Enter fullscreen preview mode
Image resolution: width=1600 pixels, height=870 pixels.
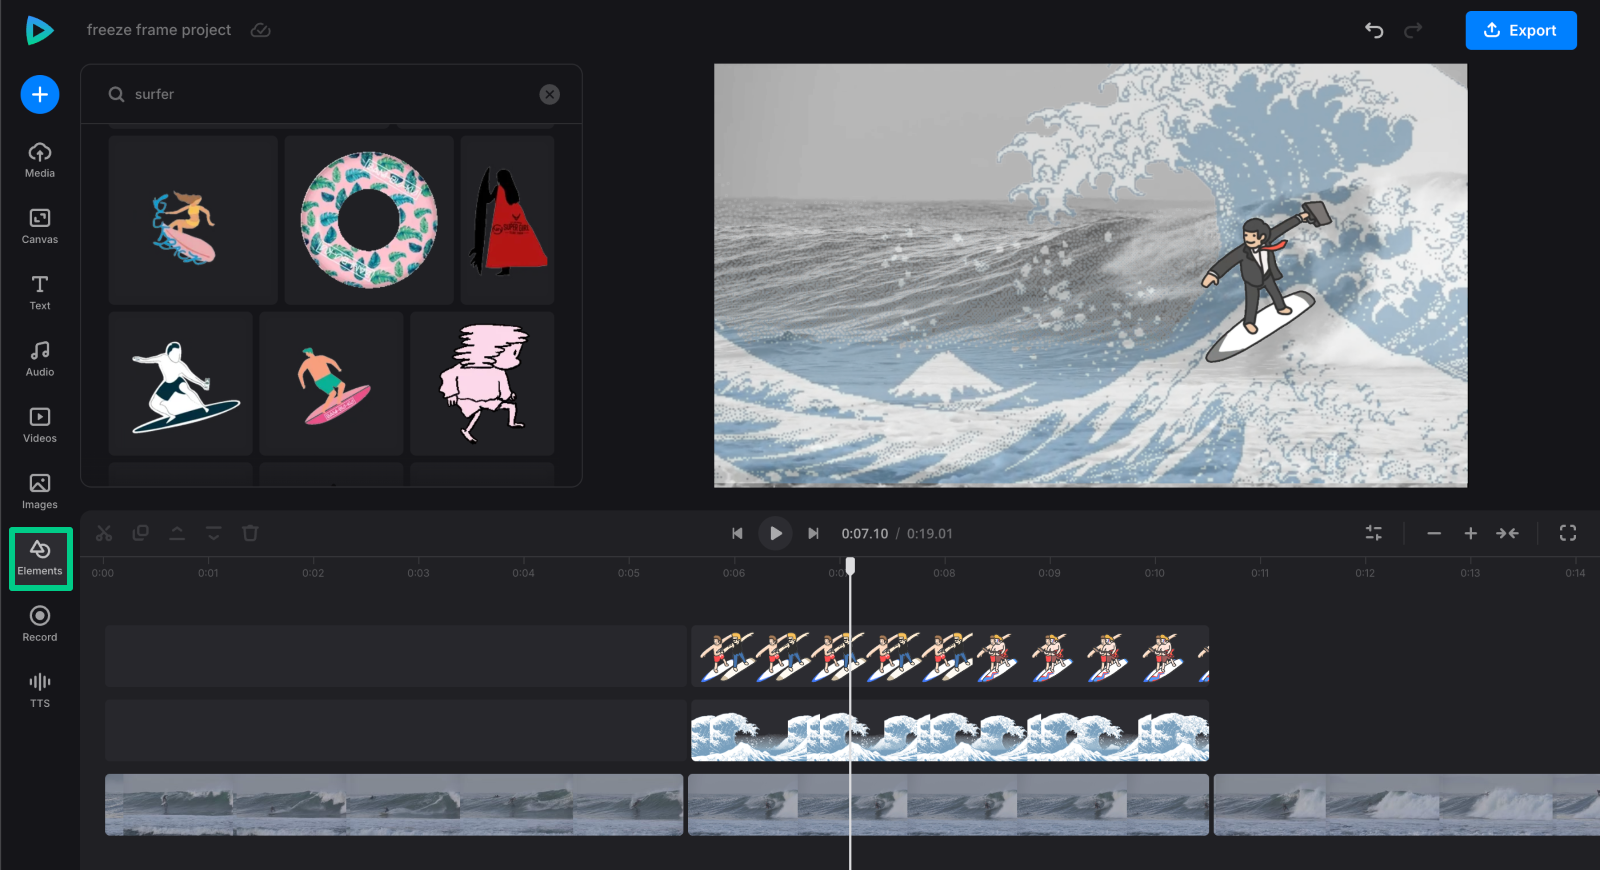(1568, 533)
